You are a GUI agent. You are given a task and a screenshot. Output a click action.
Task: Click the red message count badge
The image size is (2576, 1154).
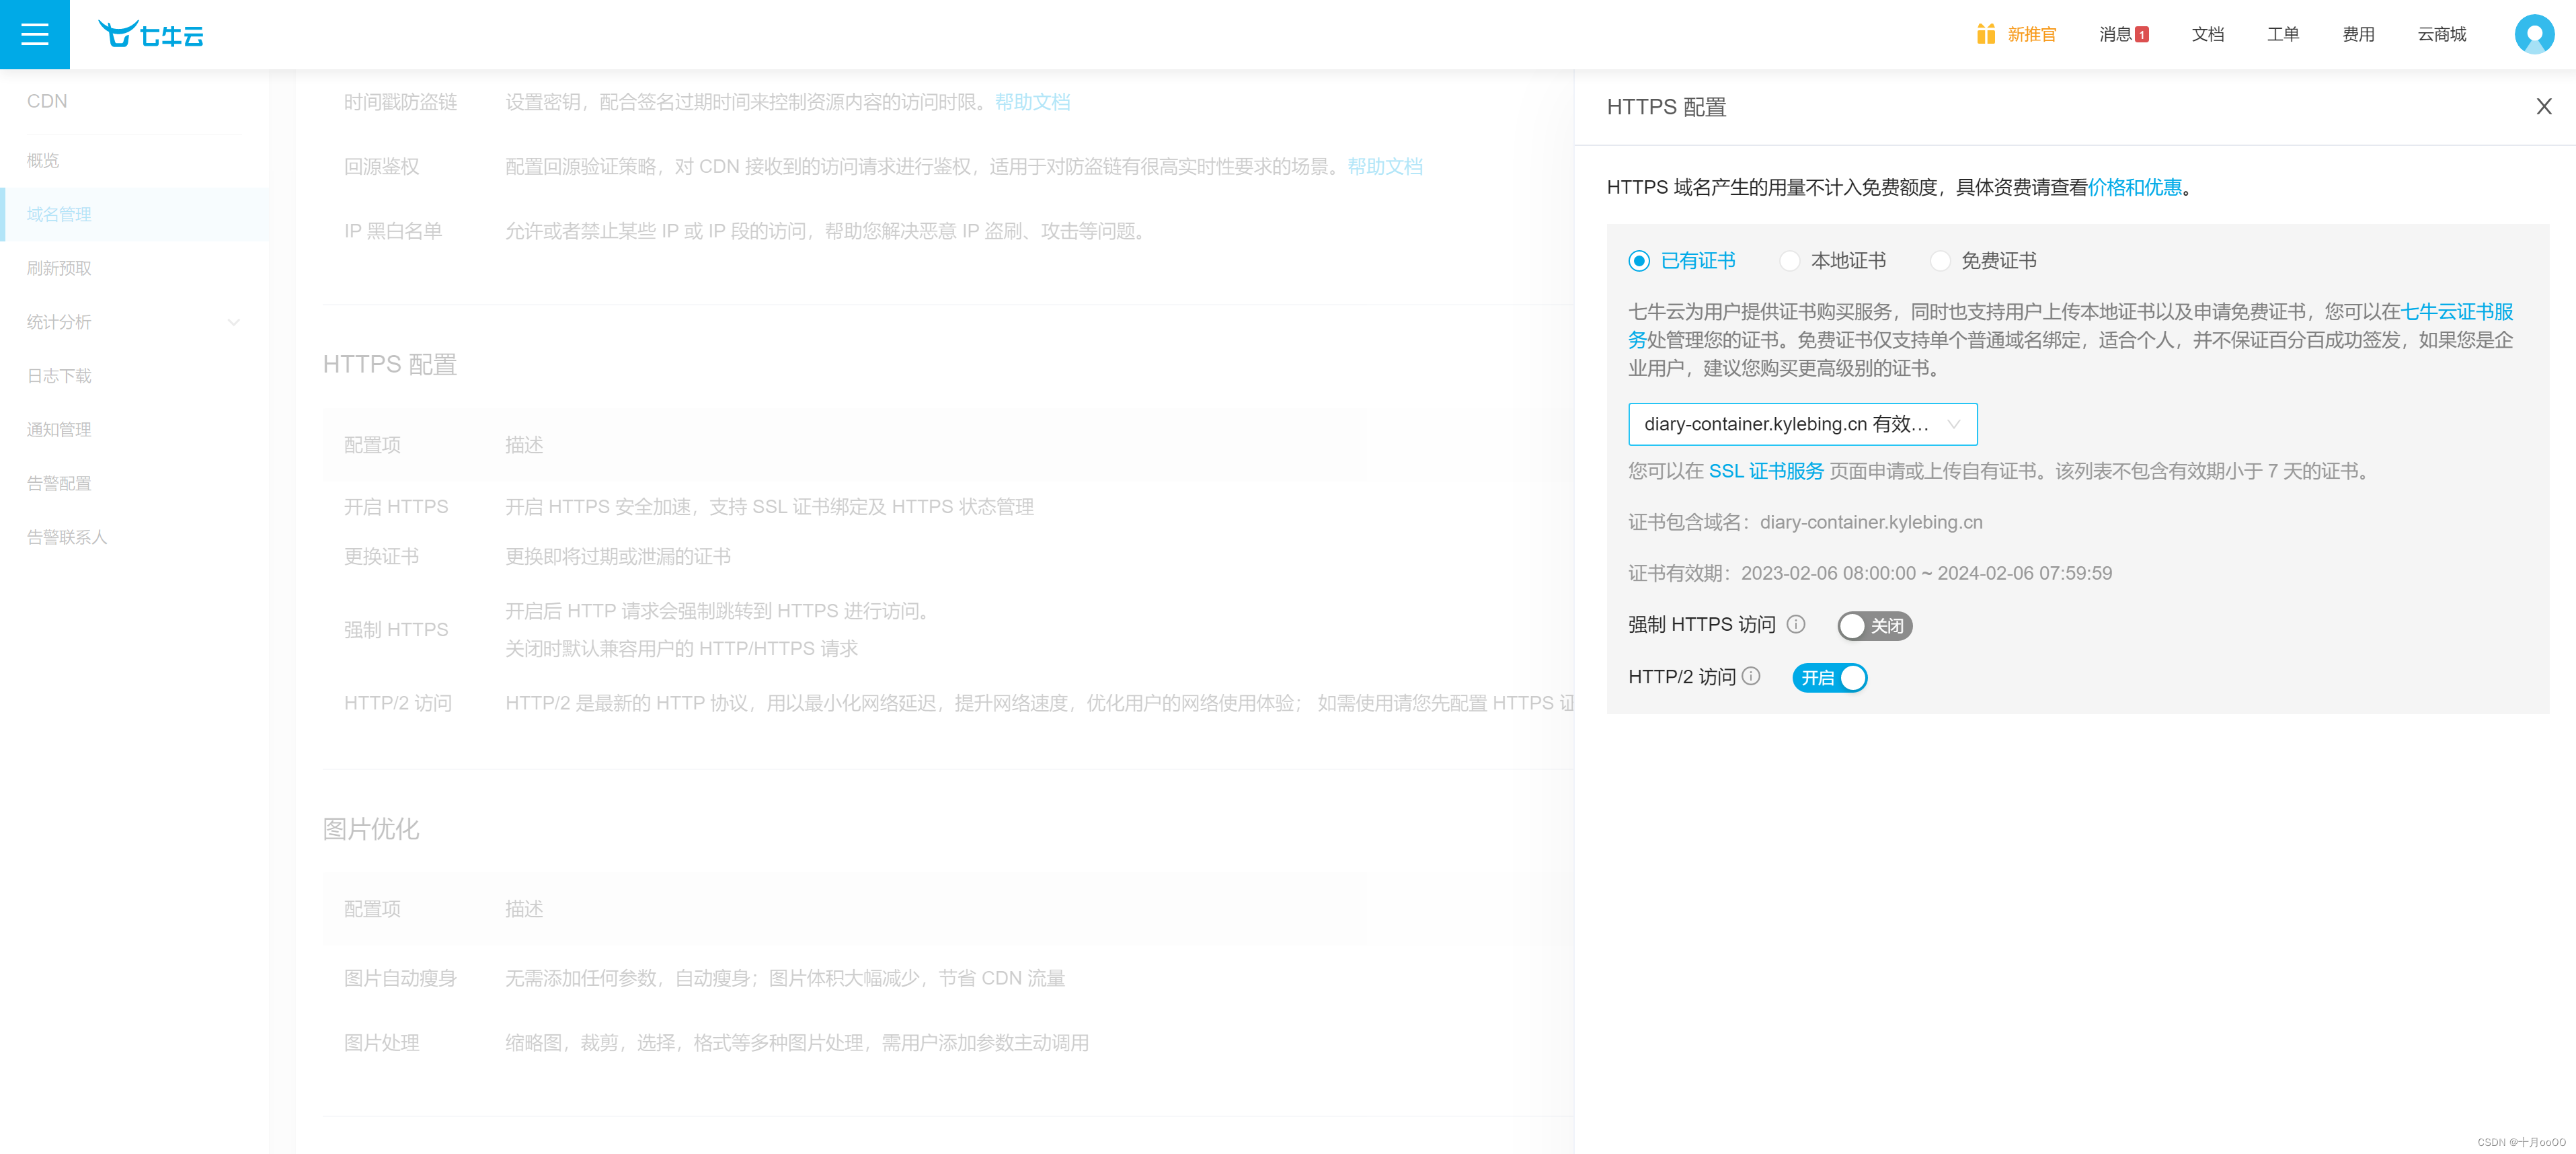pyautogui.click(x=2141, y=34)
